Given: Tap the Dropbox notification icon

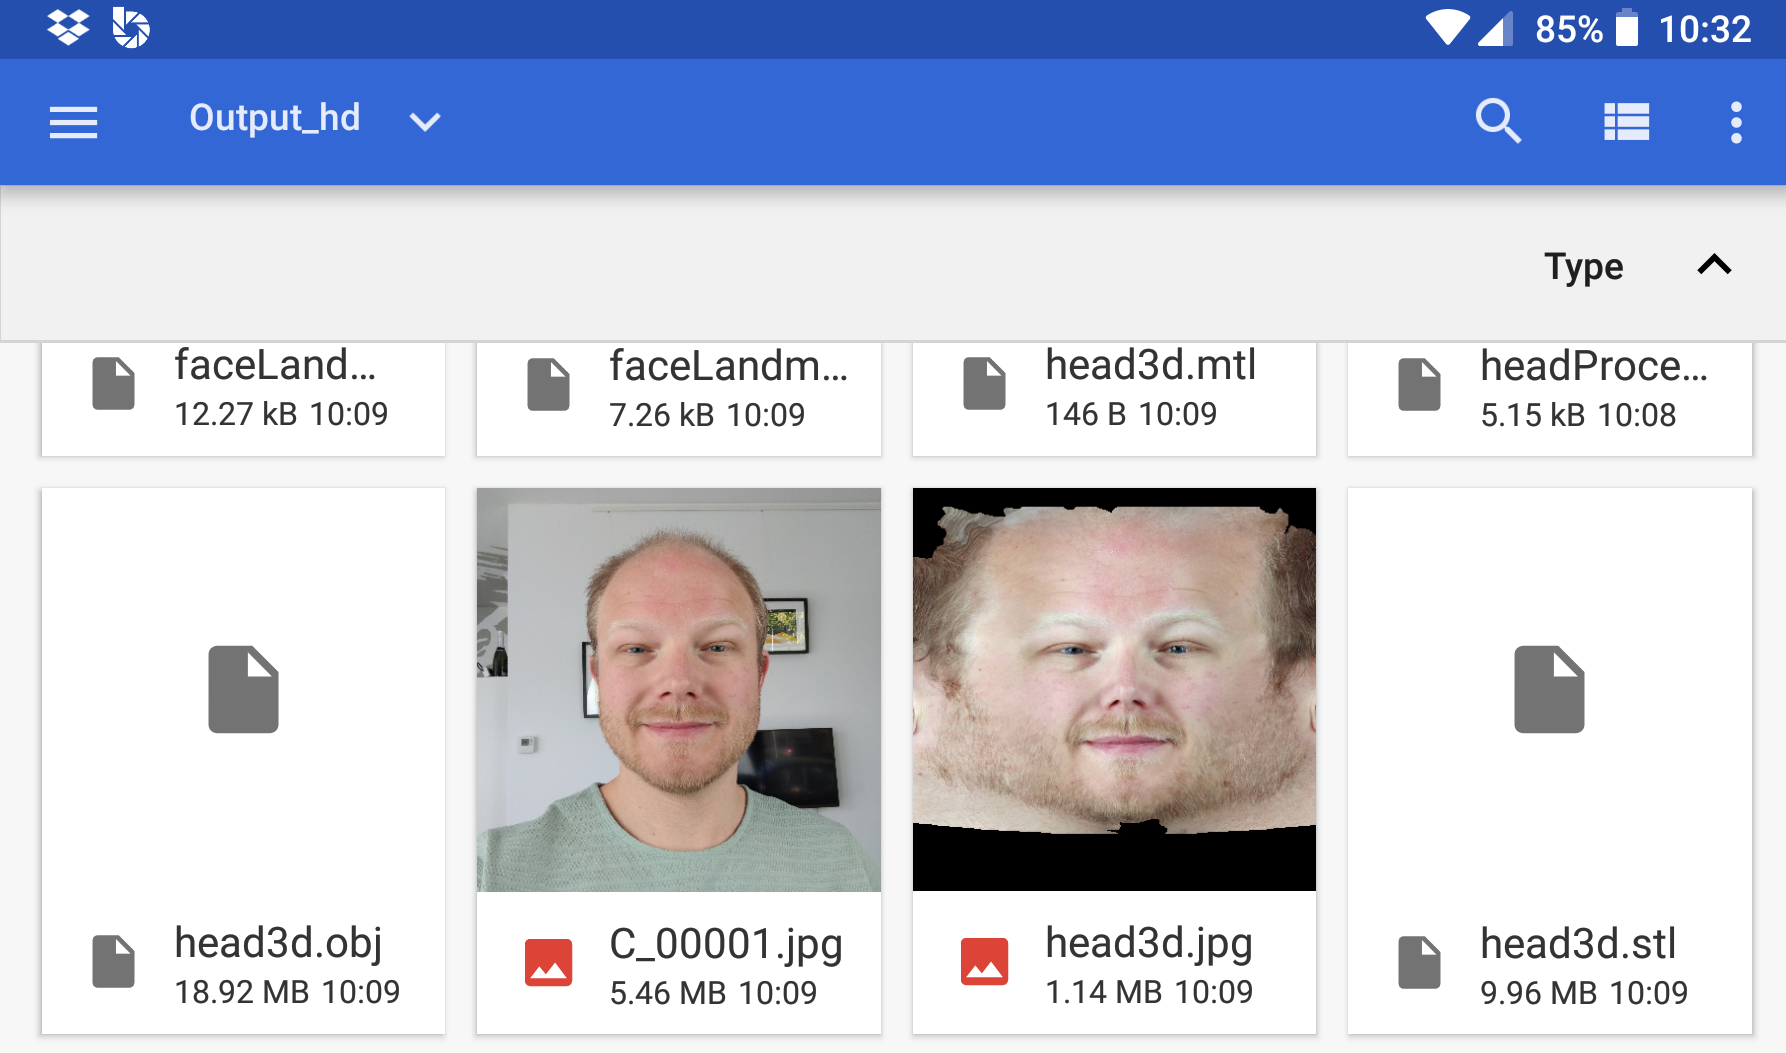Looking at the screenshot, I should coord(68,27).
